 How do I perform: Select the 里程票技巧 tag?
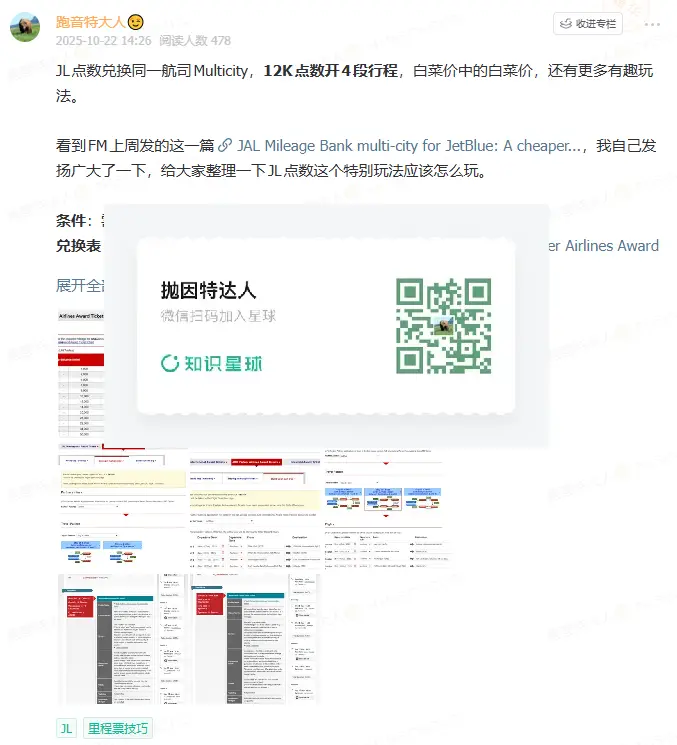click(118, 729)
